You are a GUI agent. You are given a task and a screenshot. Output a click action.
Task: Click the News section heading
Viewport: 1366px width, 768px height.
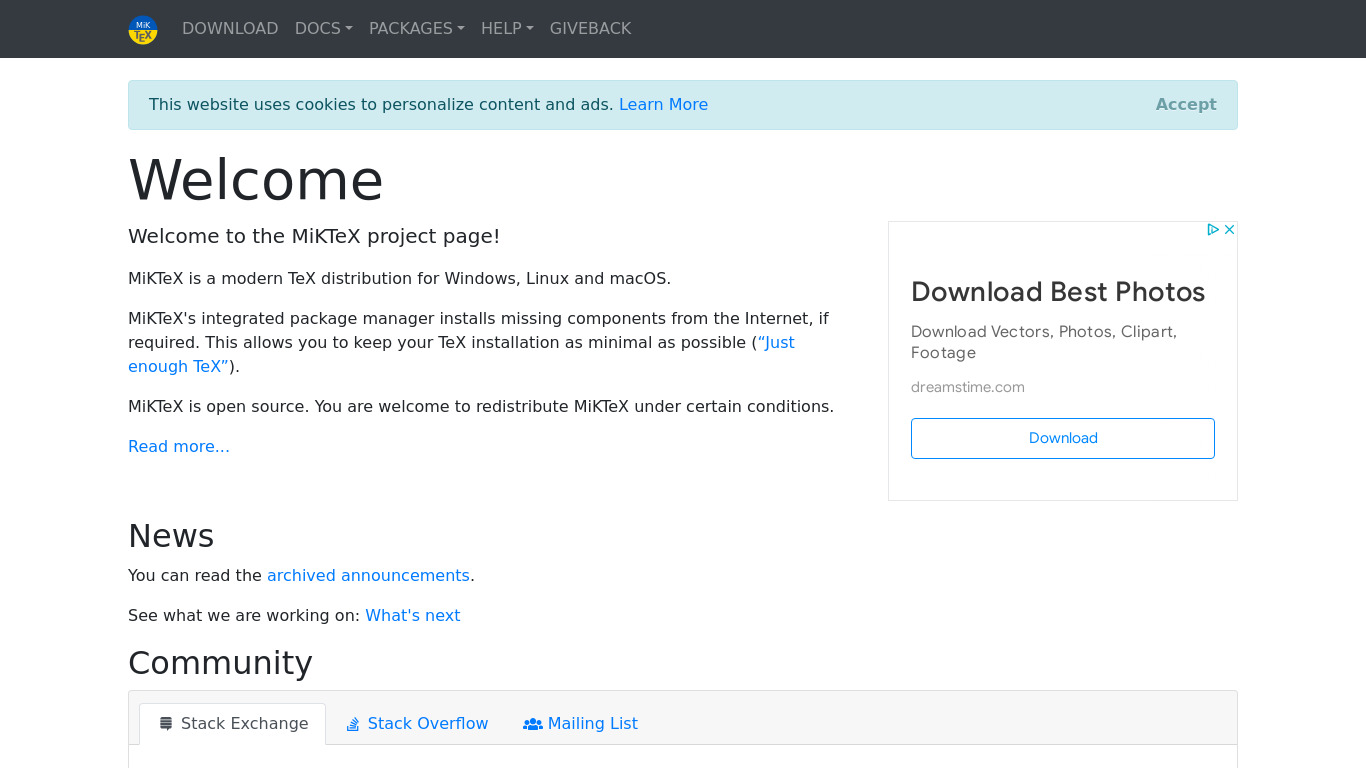point(171,536)
